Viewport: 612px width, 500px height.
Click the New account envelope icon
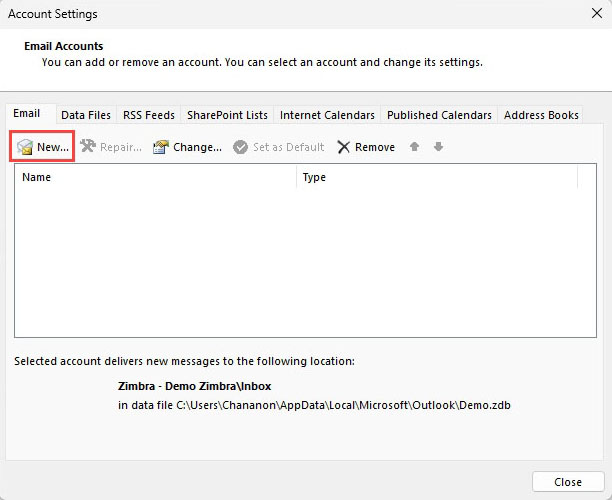25,147
